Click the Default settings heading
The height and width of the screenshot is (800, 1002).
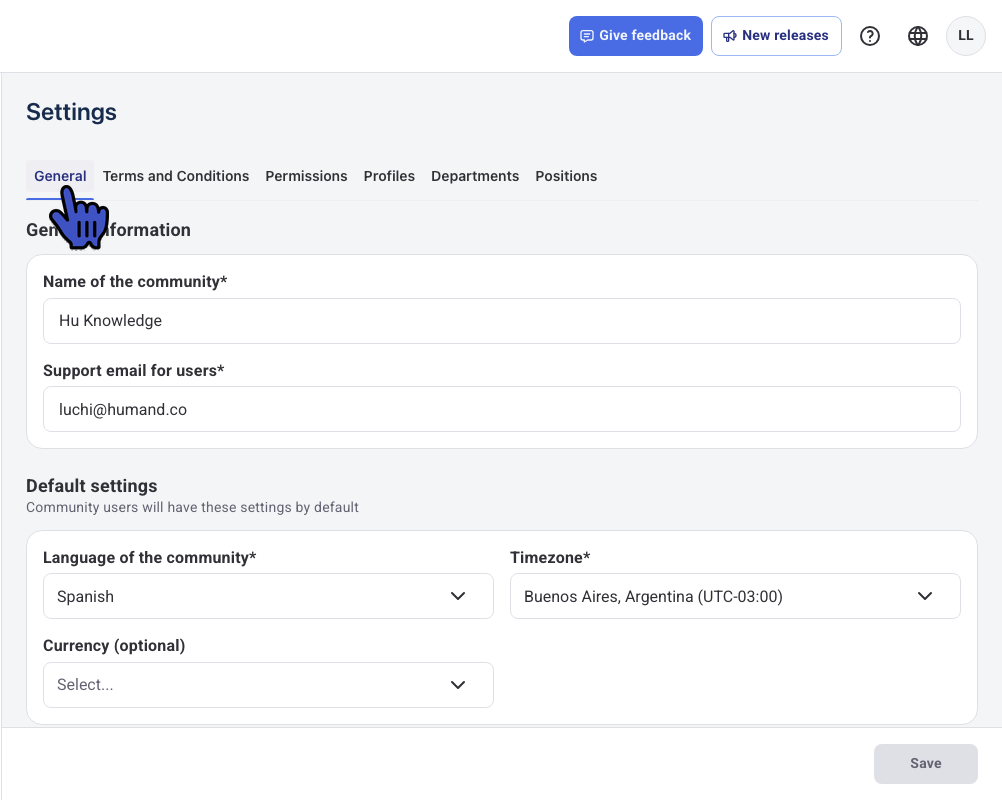(91, 486)
